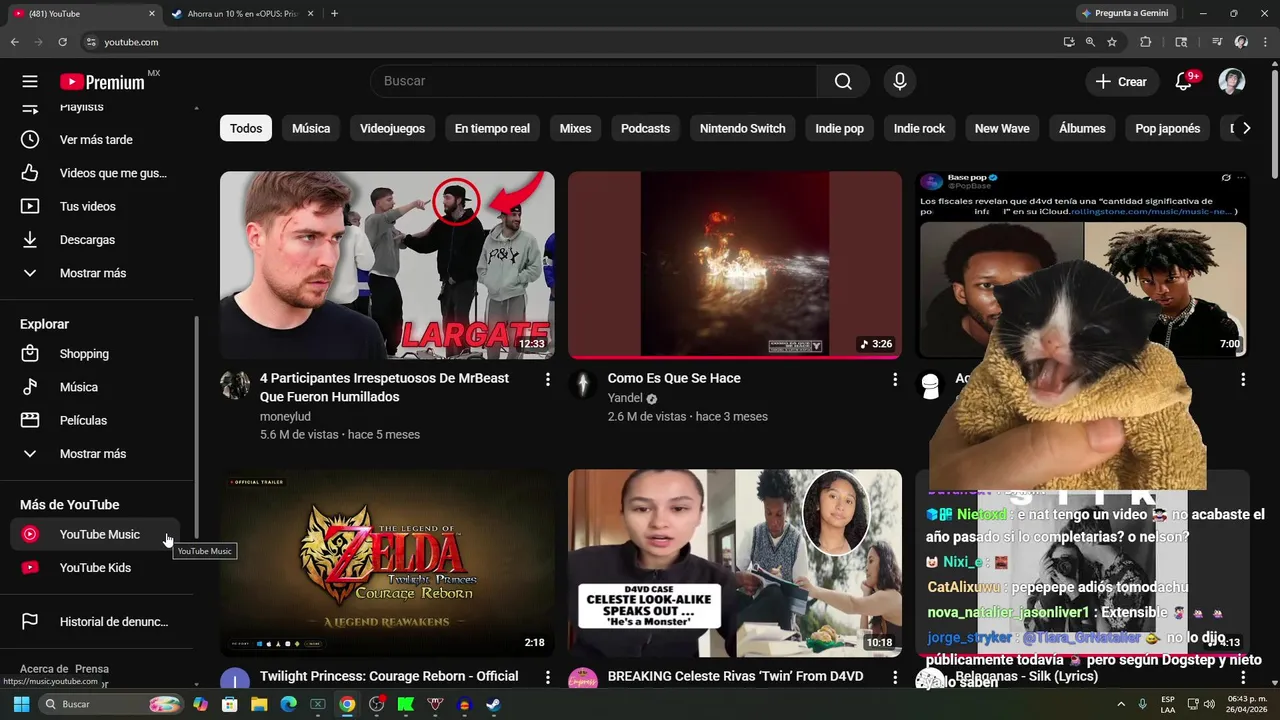Show more category chips with right arrow

1246,128
